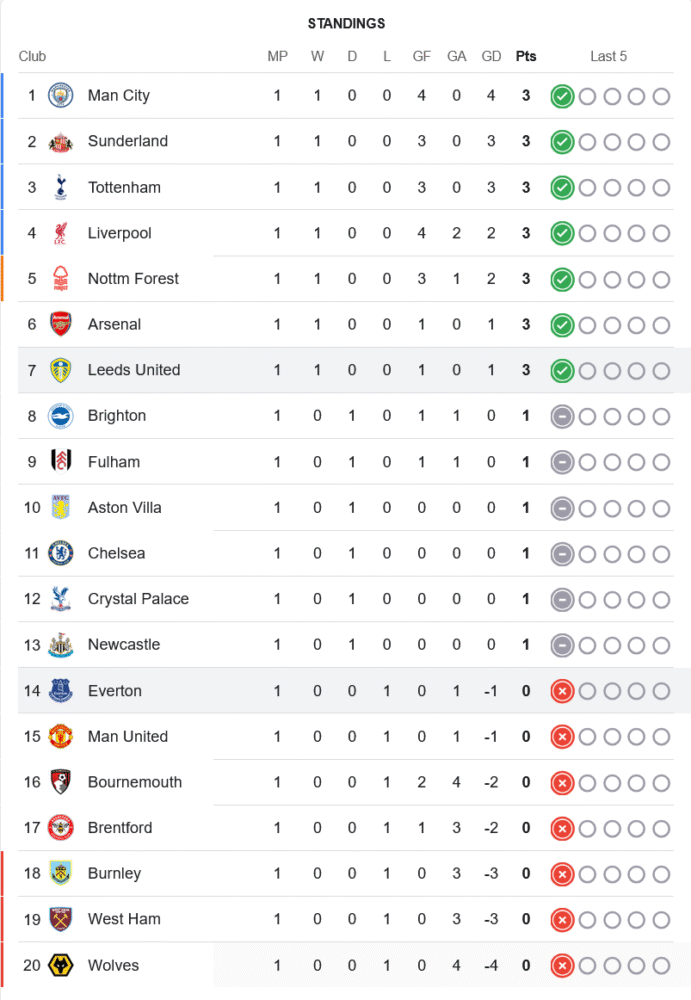Click the Man City club crest
The image size is (691, 1000).
(61, 96)
